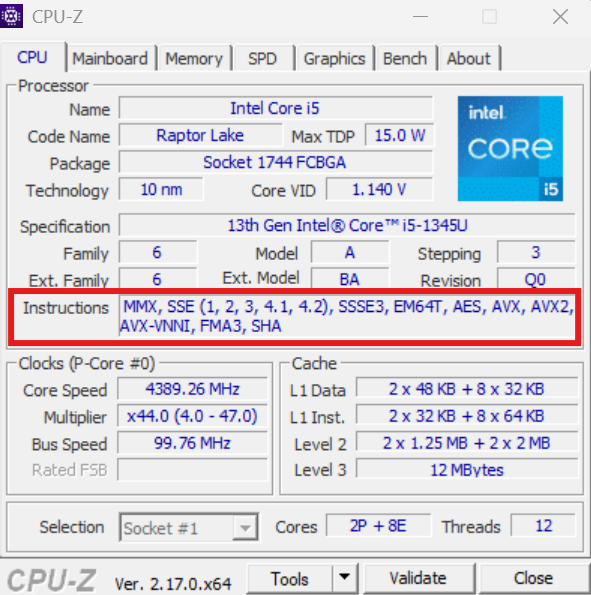Select the CPU tab

[x=33, y=58]
